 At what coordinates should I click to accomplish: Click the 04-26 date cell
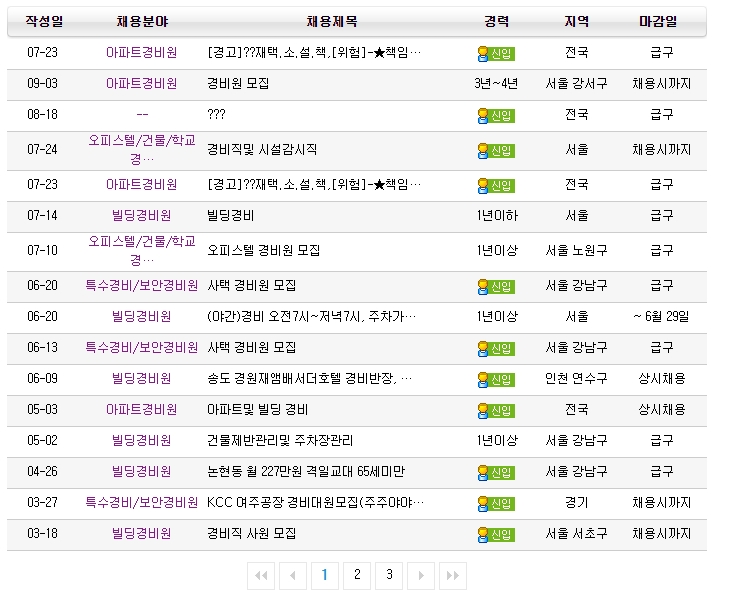(x=42, y=471)
